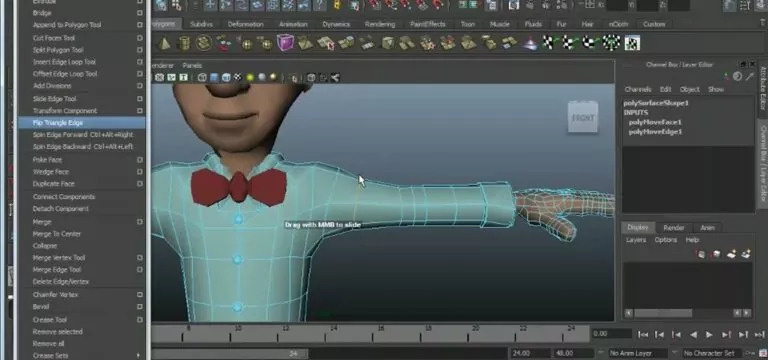Screen dimensions: 768x360
Task: Click the pencil-like icon in Channel Box header
Action: click(750, 76)
